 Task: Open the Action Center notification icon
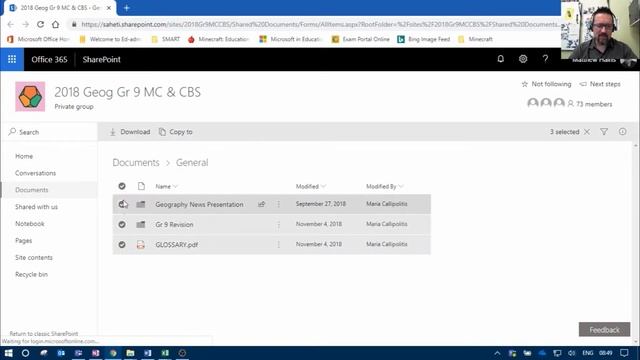[x=624, y=353]
